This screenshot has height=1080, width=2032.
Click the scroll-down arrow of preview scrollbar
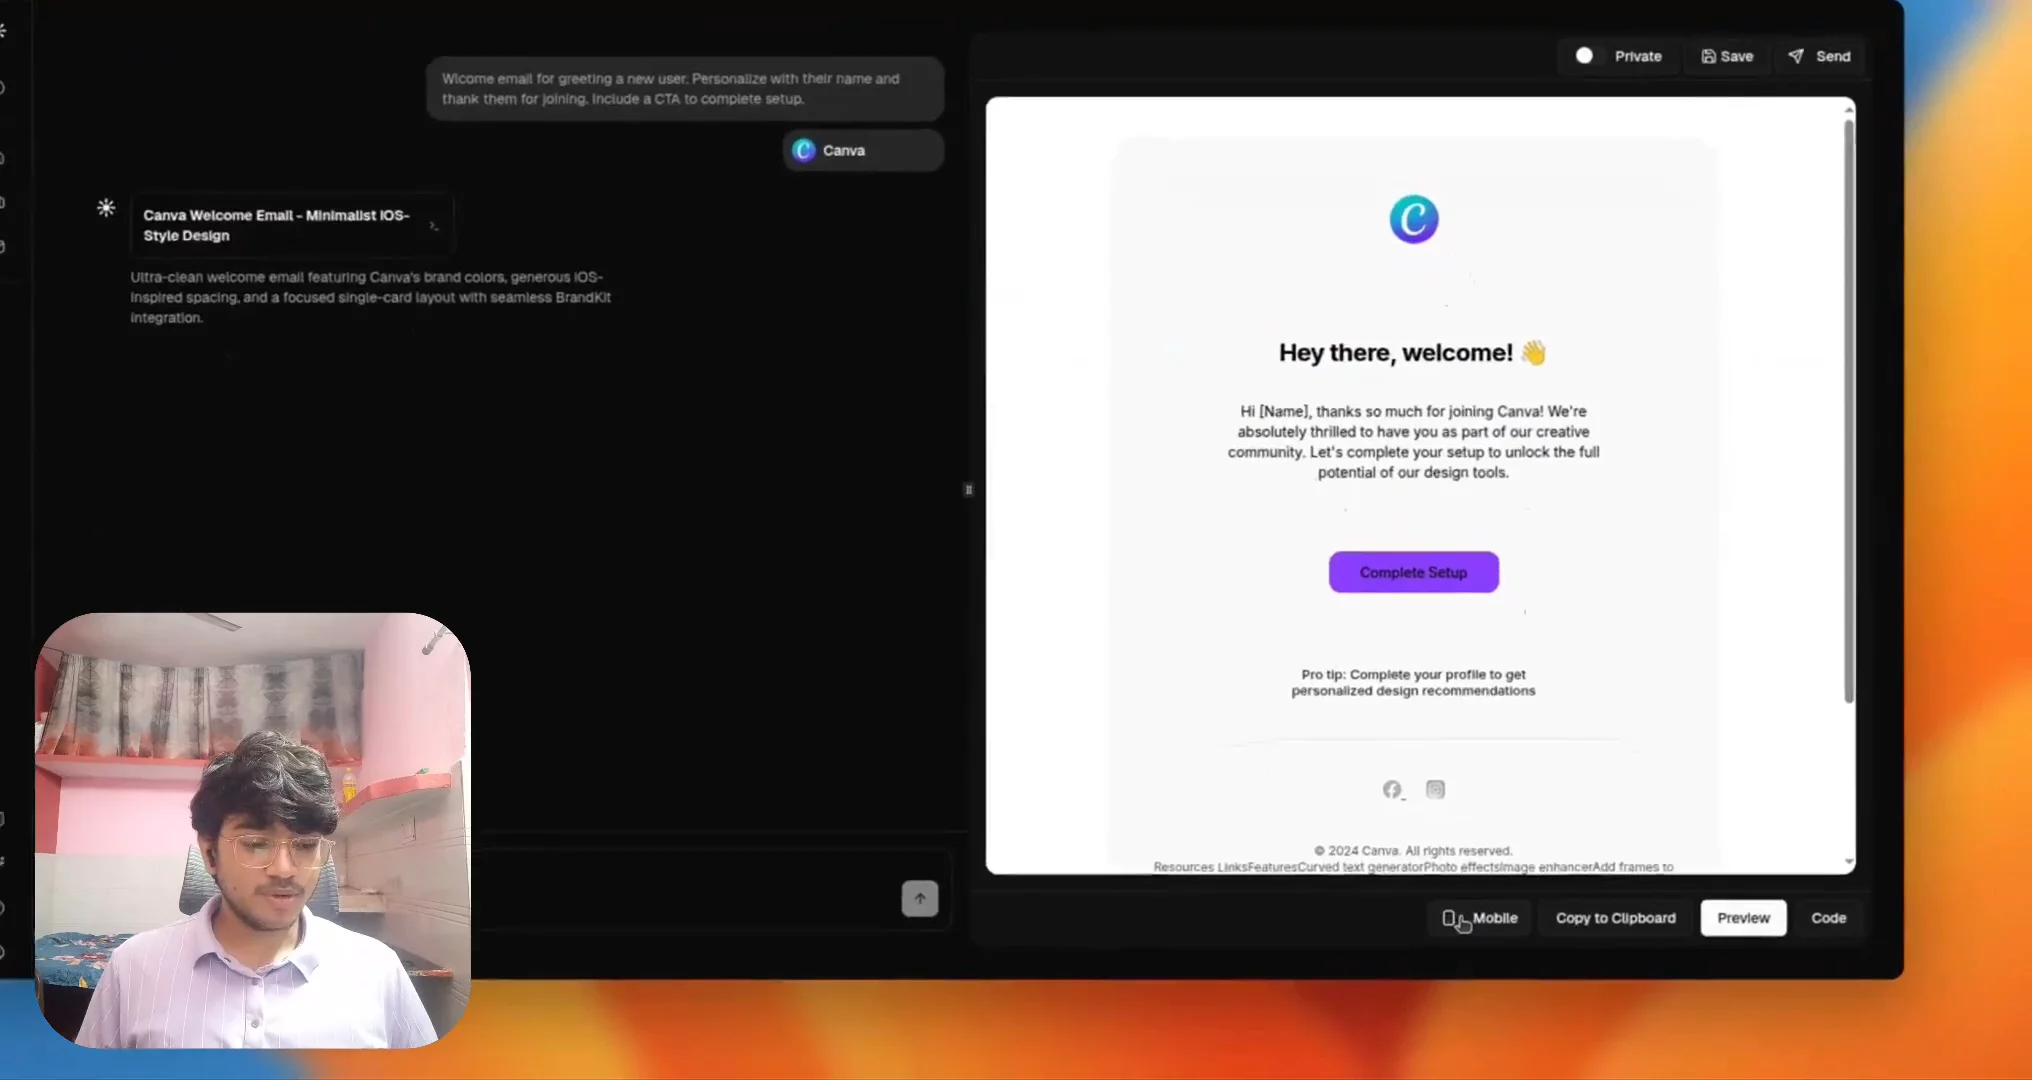(1849, 862)
